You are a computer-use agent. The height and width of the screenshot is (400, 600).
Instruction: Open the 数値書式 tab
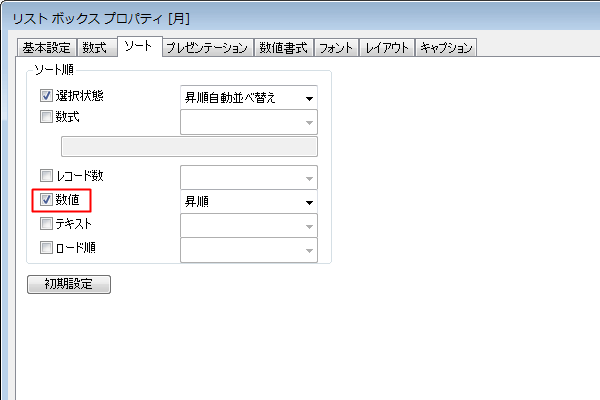283,47
